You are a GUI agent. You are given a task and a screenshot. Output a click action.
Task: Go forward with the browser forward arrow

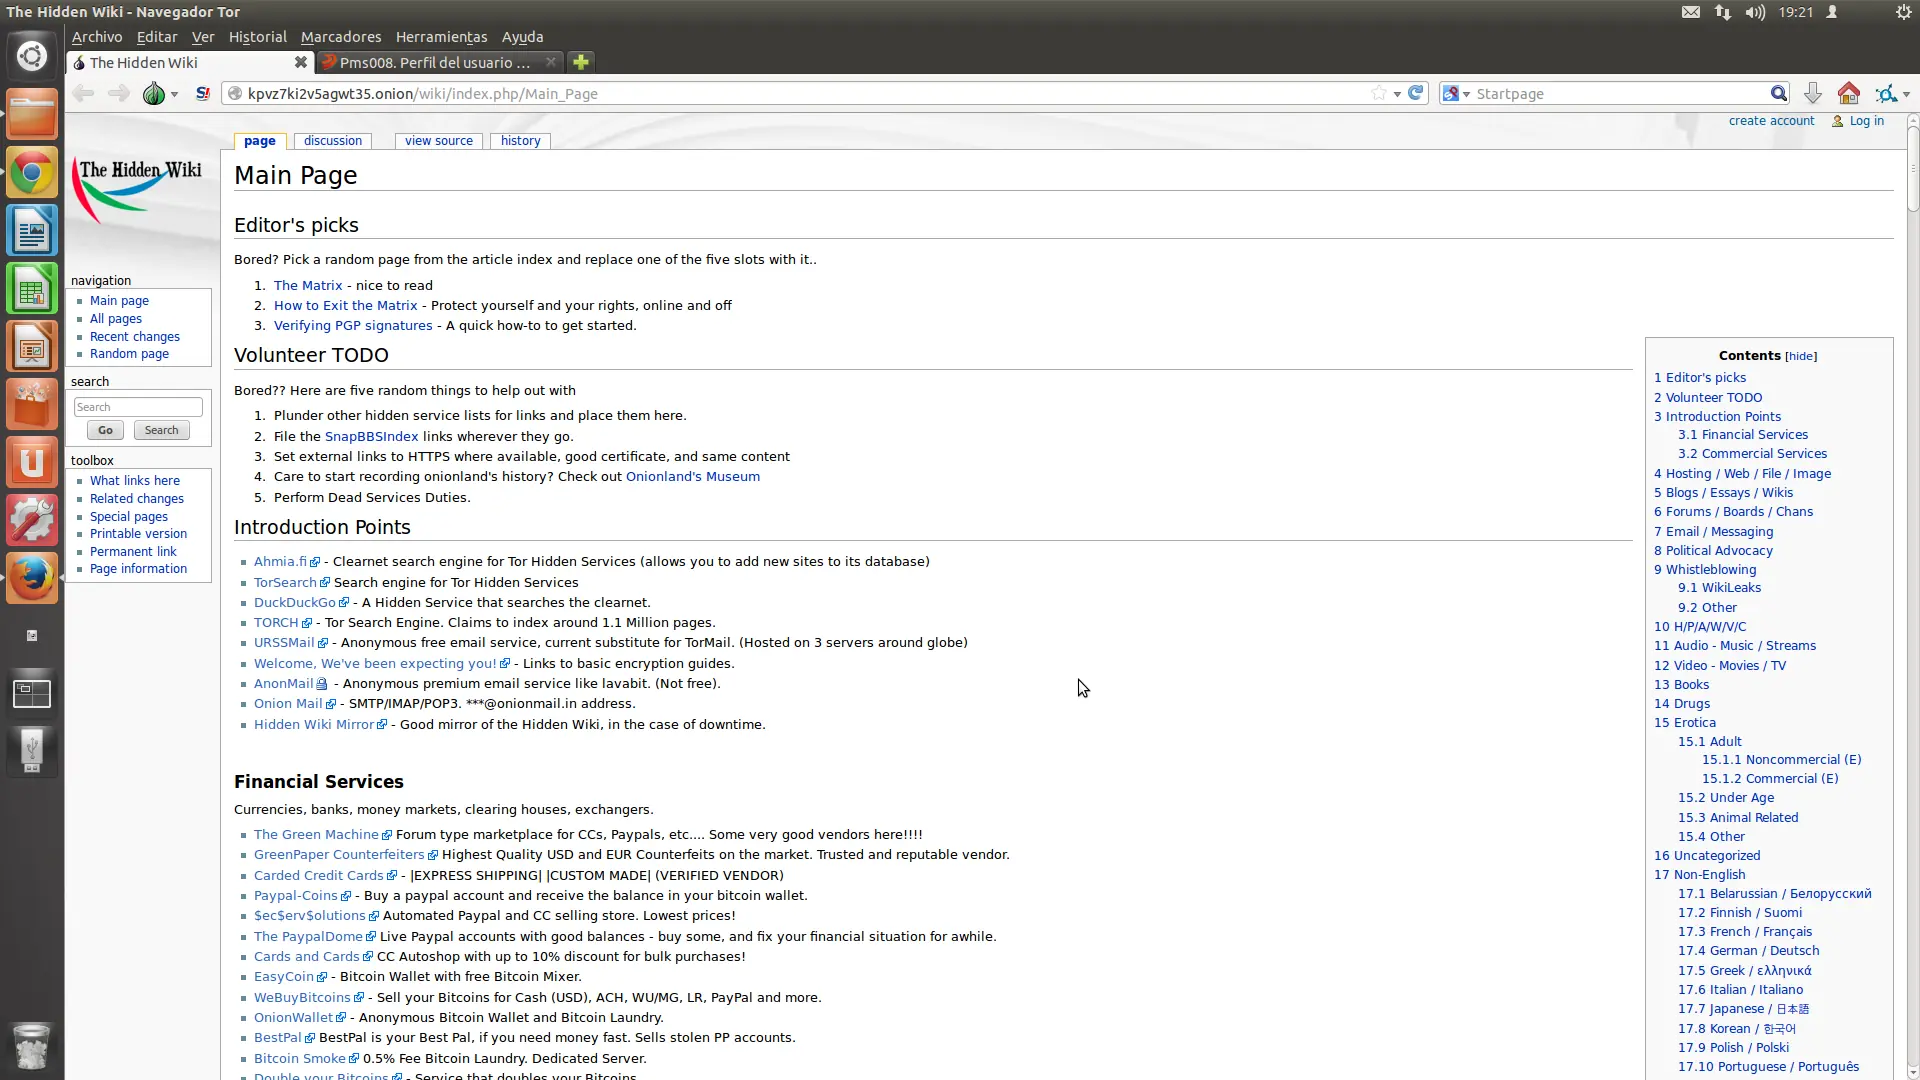coord(118,93)
